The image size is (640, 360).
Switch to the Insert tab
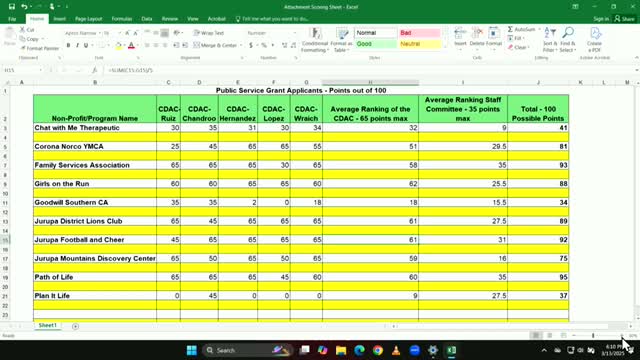click(x=59, y=19)
